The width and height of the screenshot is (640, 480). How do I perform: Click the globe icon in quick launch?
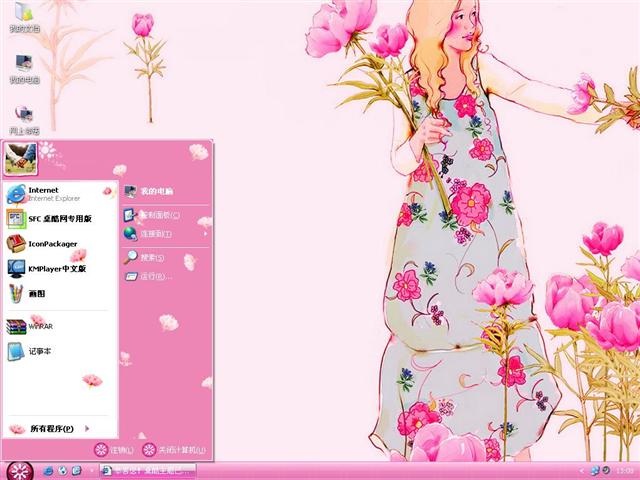click(62, 471)
